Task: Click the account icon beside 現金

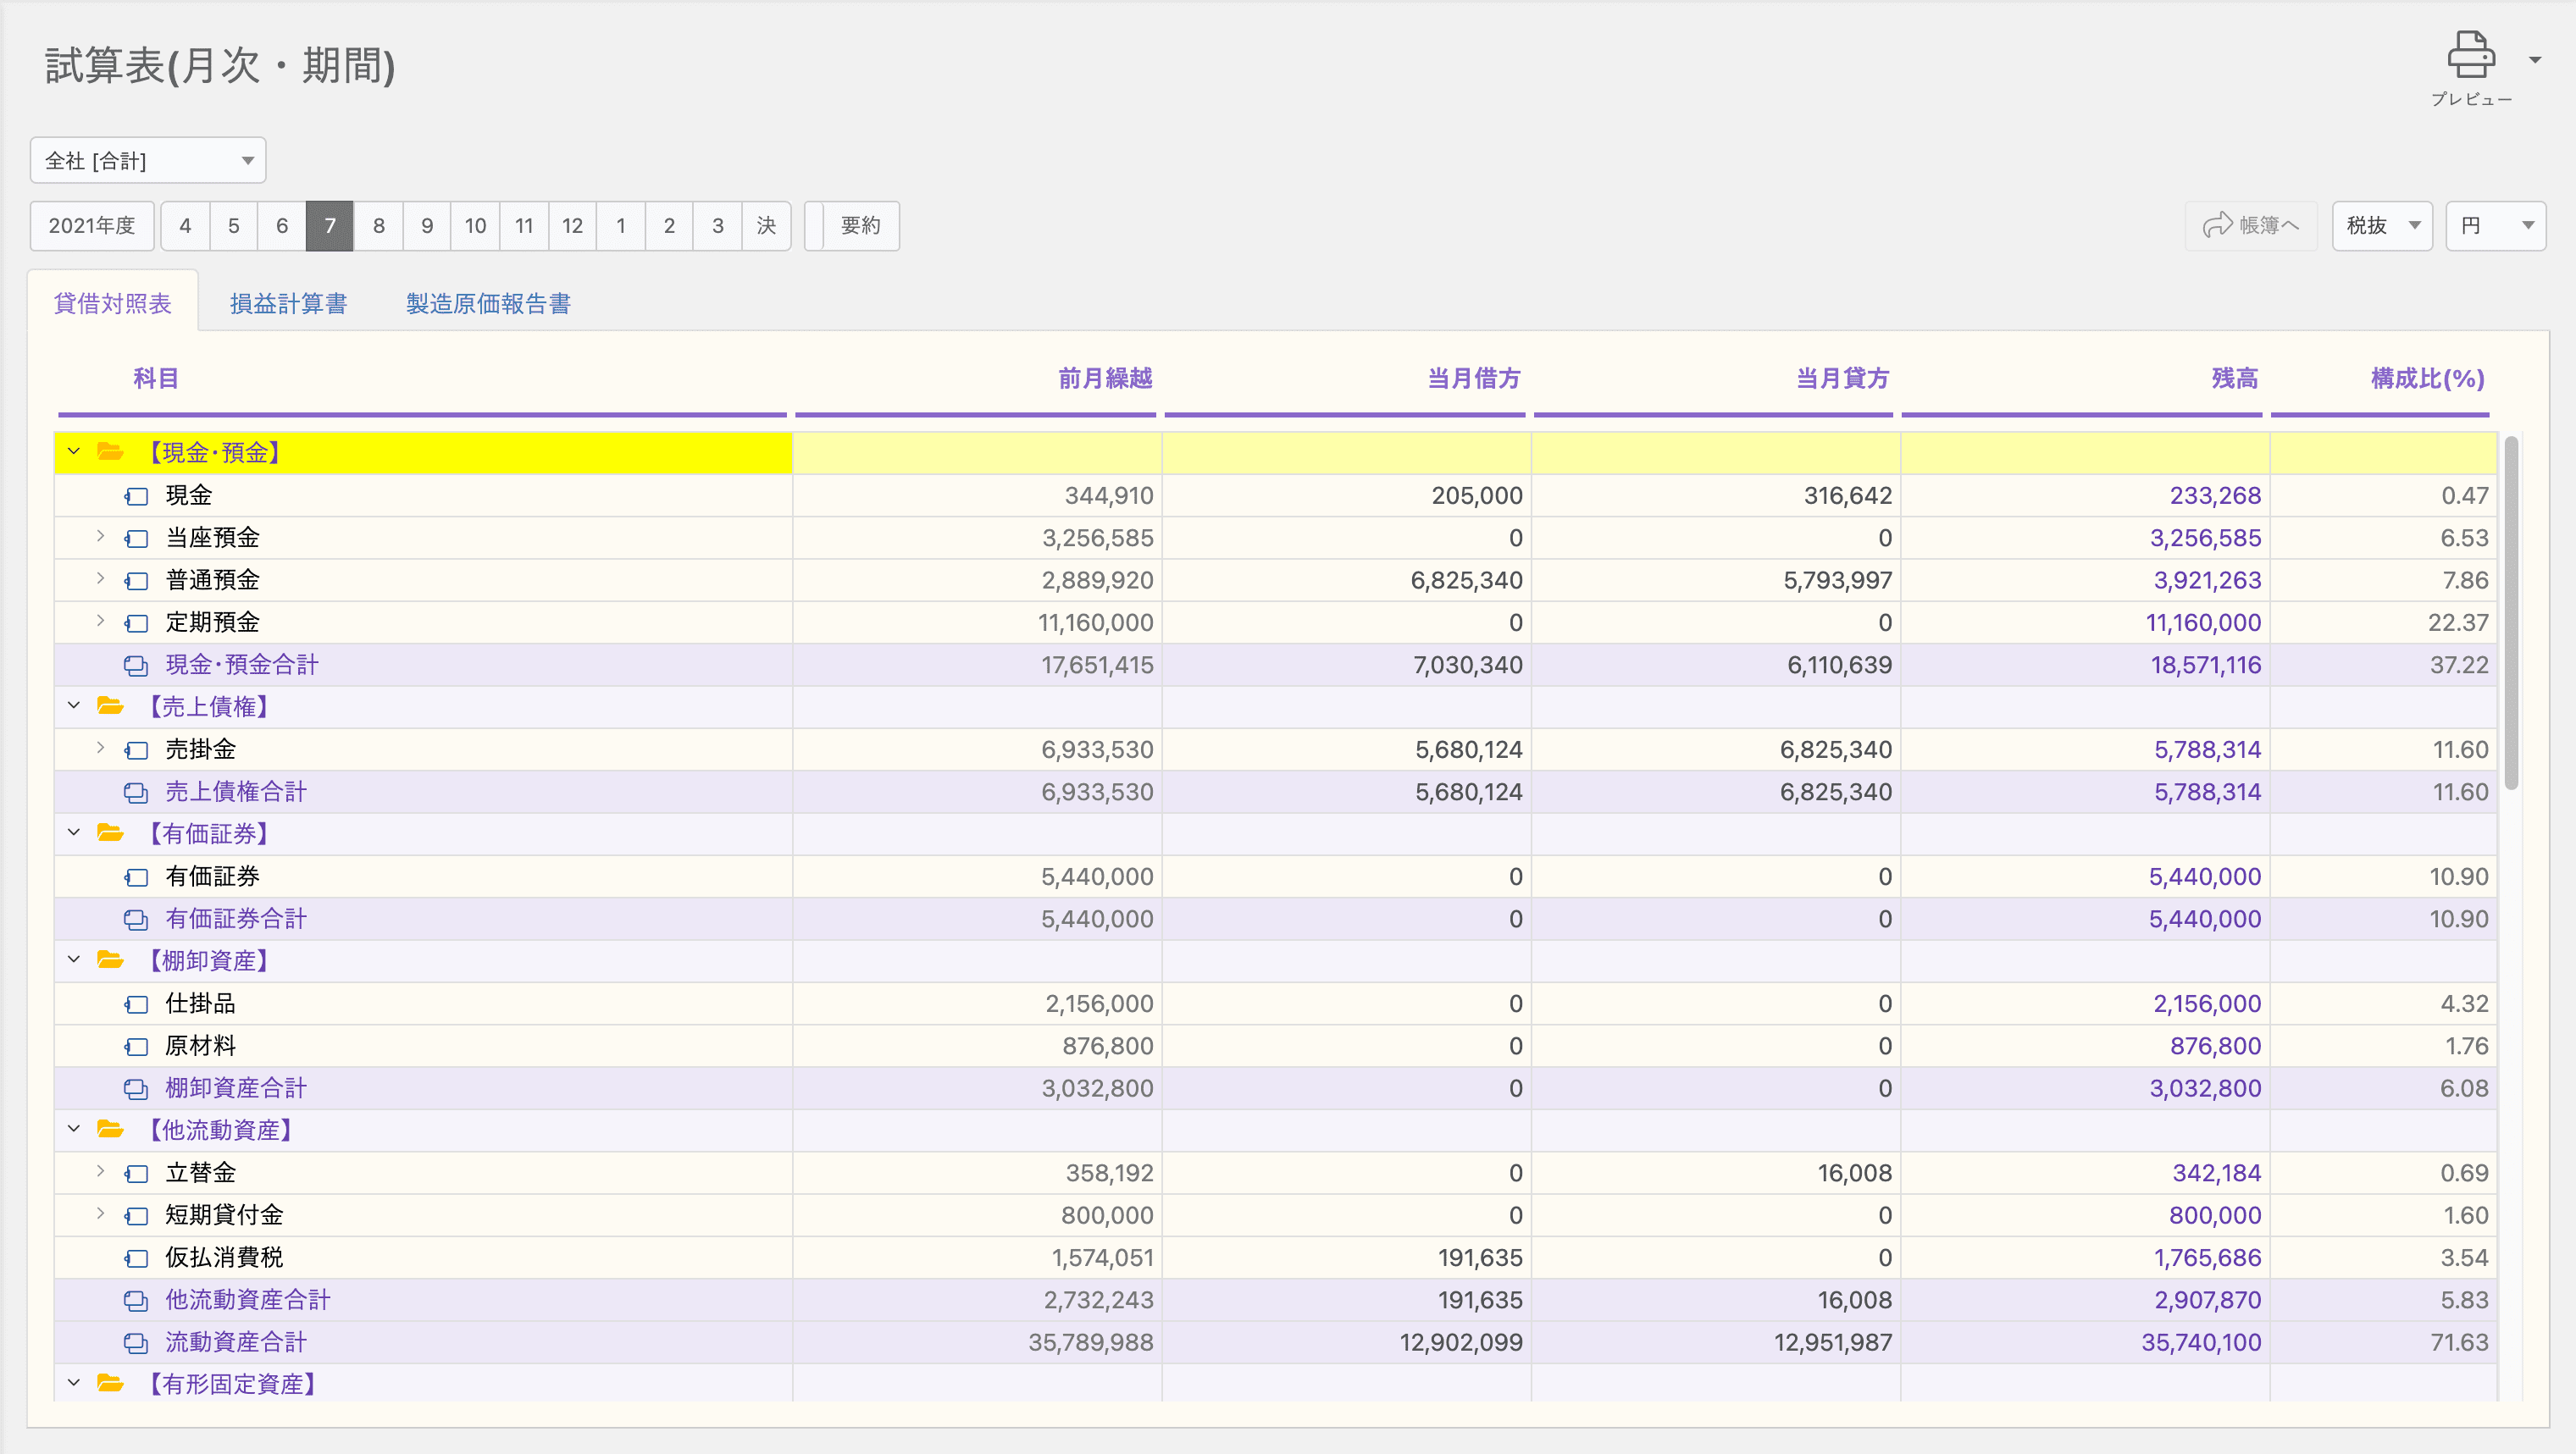Action: click(x=137, y=496)
